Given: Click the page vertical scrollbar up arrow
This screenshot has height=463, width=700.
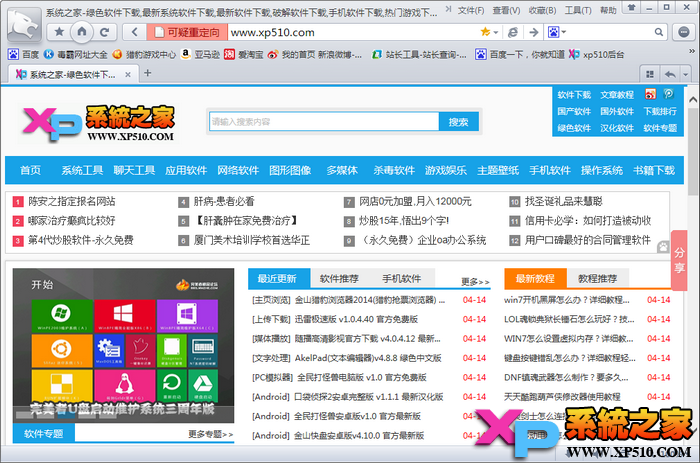Looking at the screenshot, I should click(x=693, y=100).
